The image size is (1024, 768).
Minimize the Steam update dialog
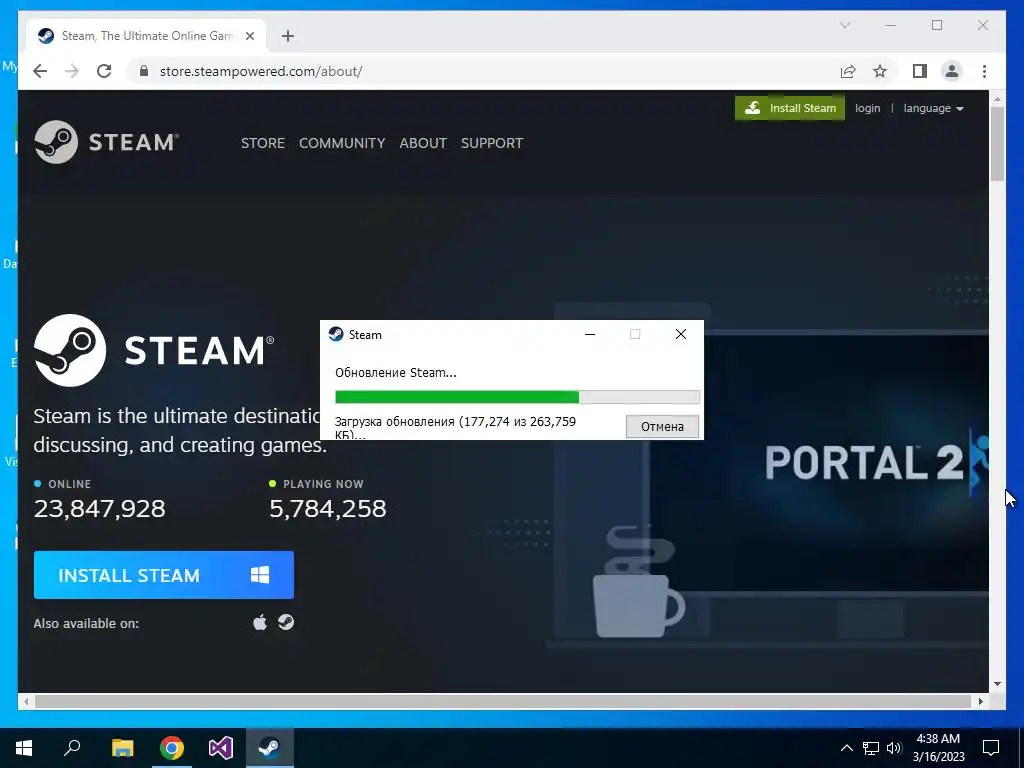coord(590,334)
